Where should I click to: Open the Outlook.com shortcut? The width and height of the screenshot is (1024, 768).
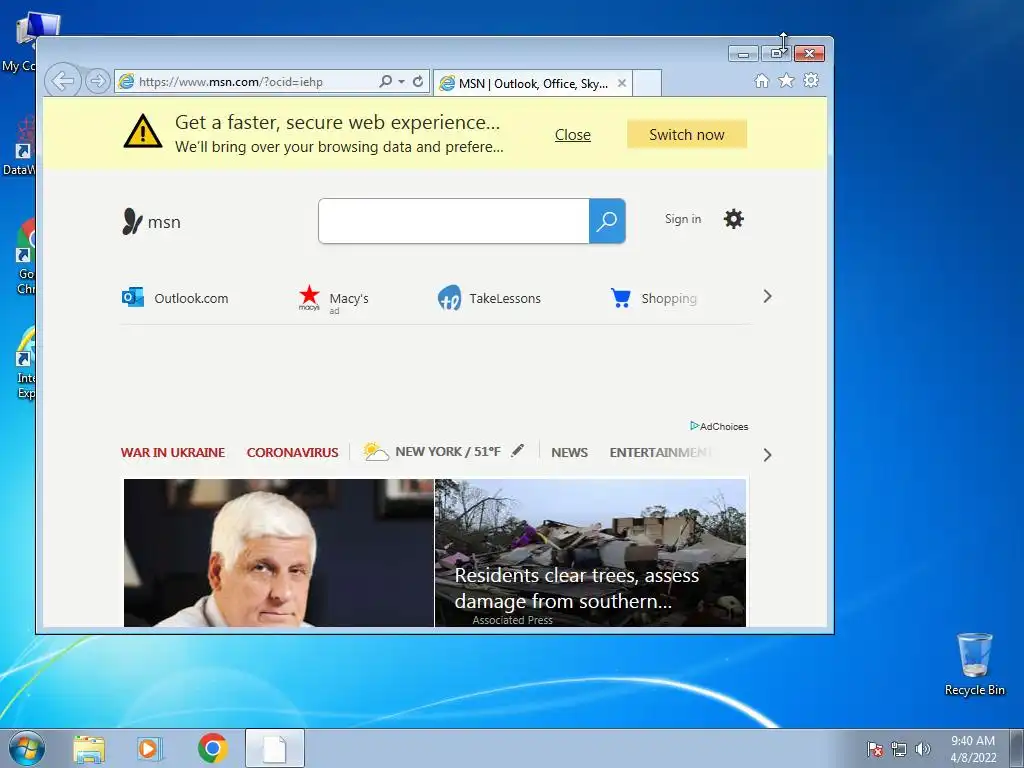[175, 298]
